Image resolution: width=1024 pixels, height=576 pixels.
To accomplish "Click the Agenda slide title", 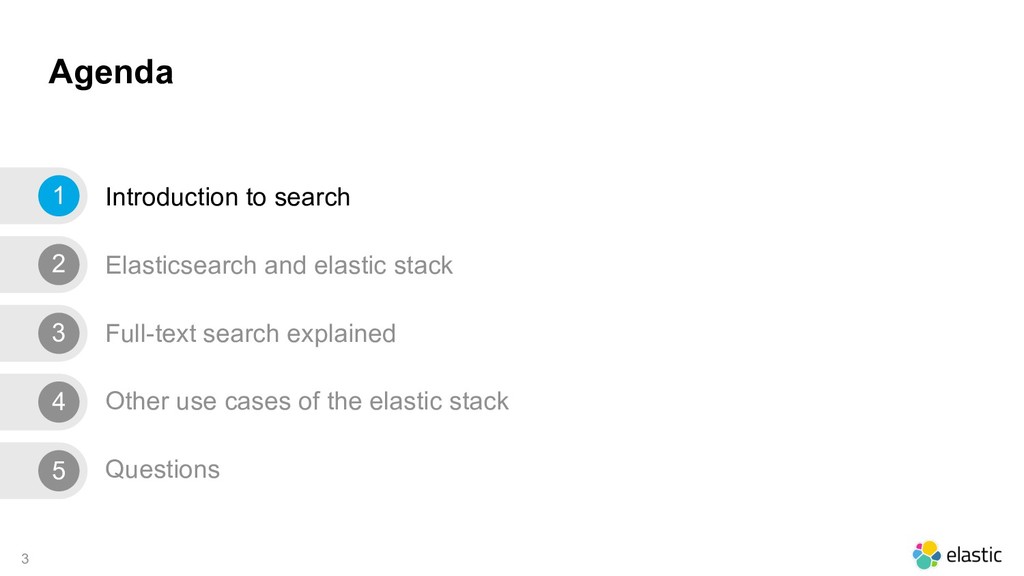I will click(111, 72).
